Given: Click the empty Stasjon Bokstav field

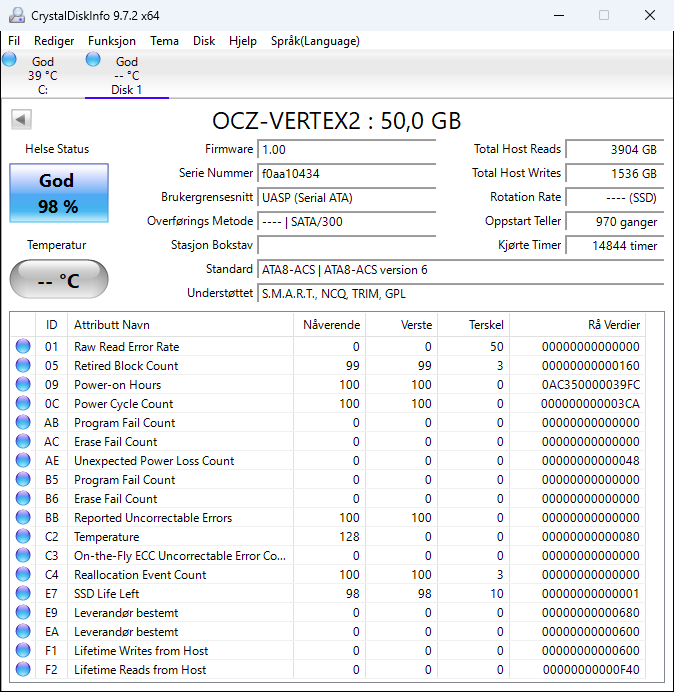Looking at the screenshot, I should pyautogui.click(x=346, y=245).
